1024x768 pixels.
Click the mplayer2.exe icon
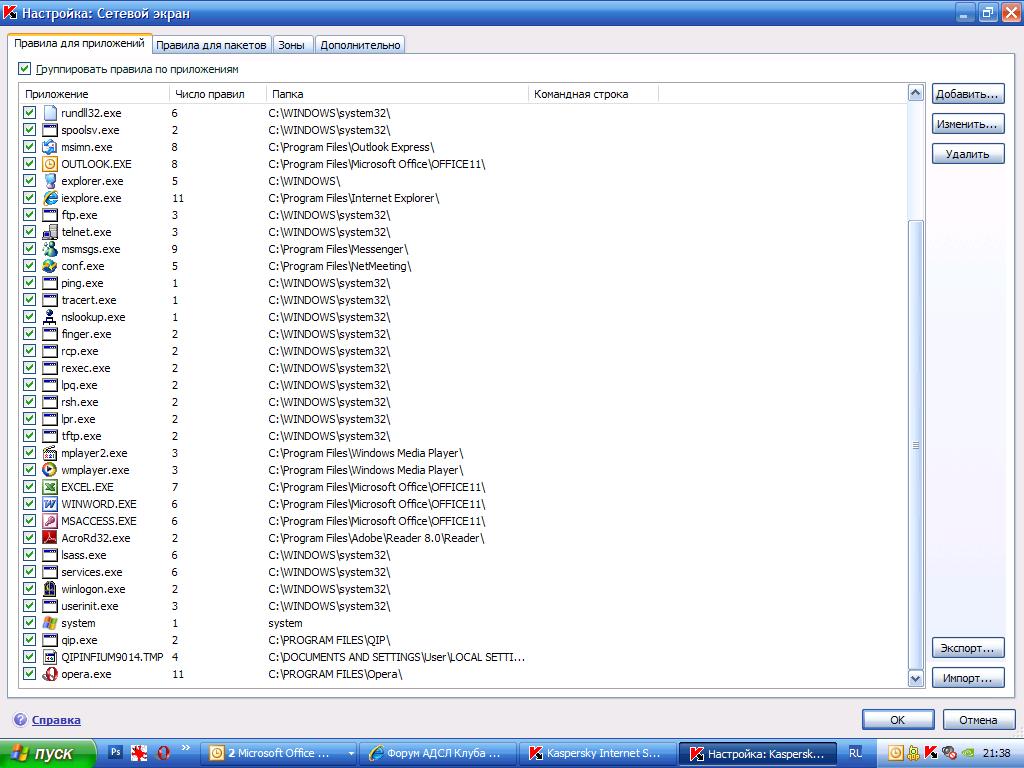click(50, 453)
